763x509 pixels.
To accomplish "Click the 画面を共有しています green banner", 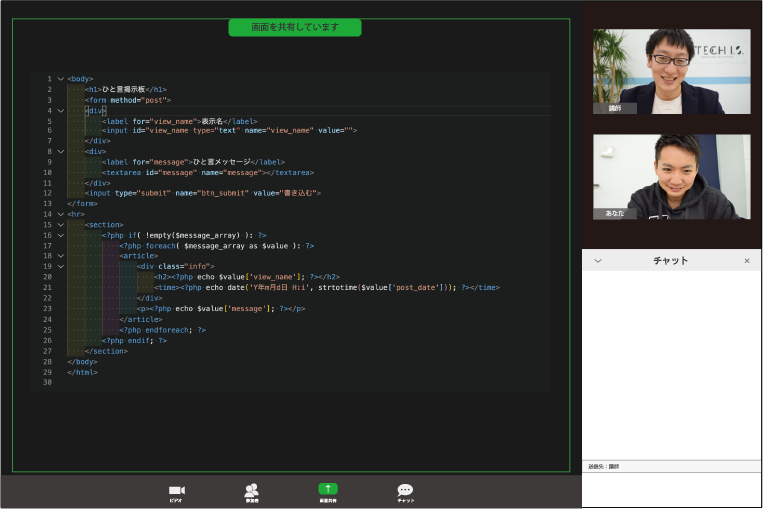I will 295,27.
